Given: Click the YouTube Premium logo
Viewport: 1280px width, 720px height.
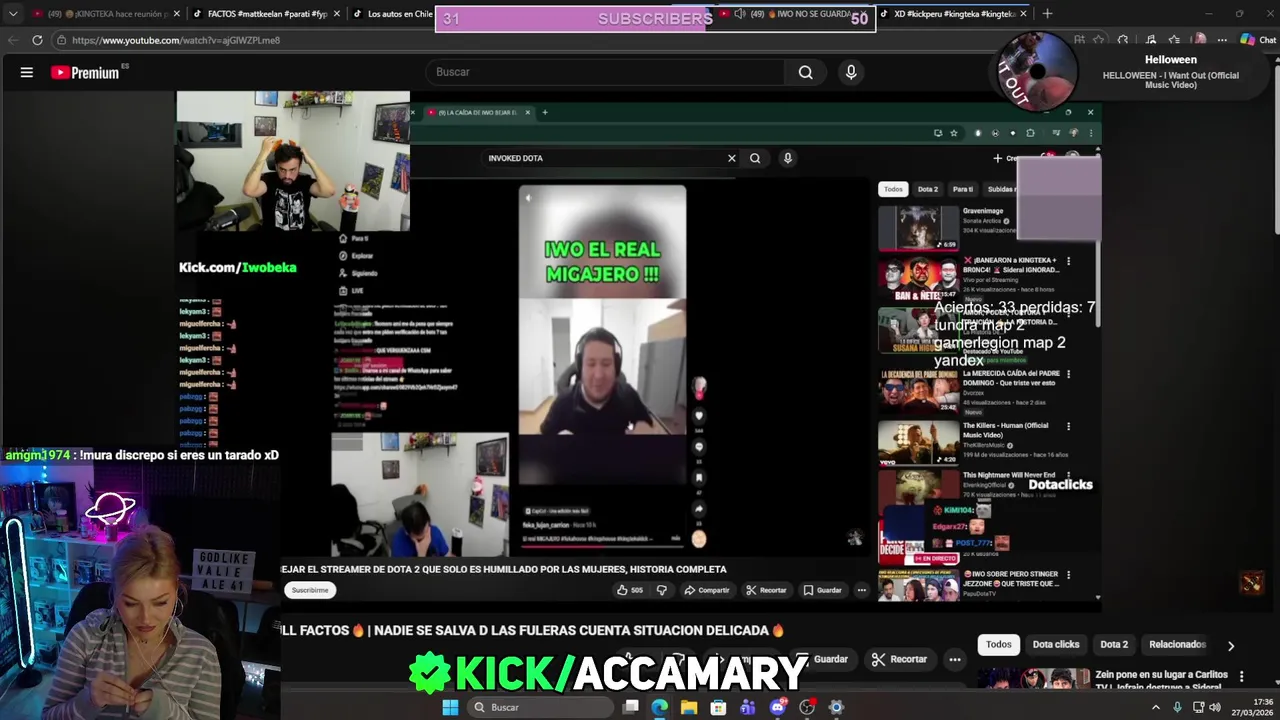Looking at the screenshot, I should [x=85, y=72].
